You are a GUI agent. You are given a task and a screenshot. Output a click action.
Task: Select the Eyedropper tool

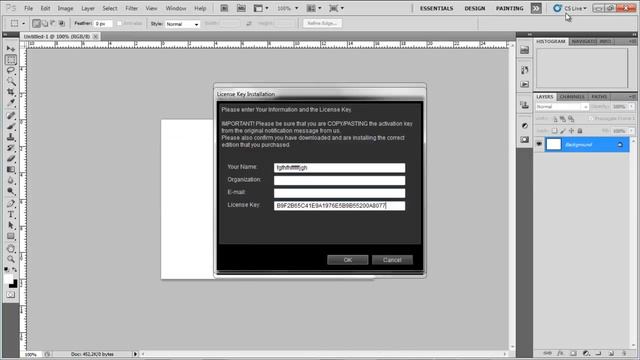11,103
